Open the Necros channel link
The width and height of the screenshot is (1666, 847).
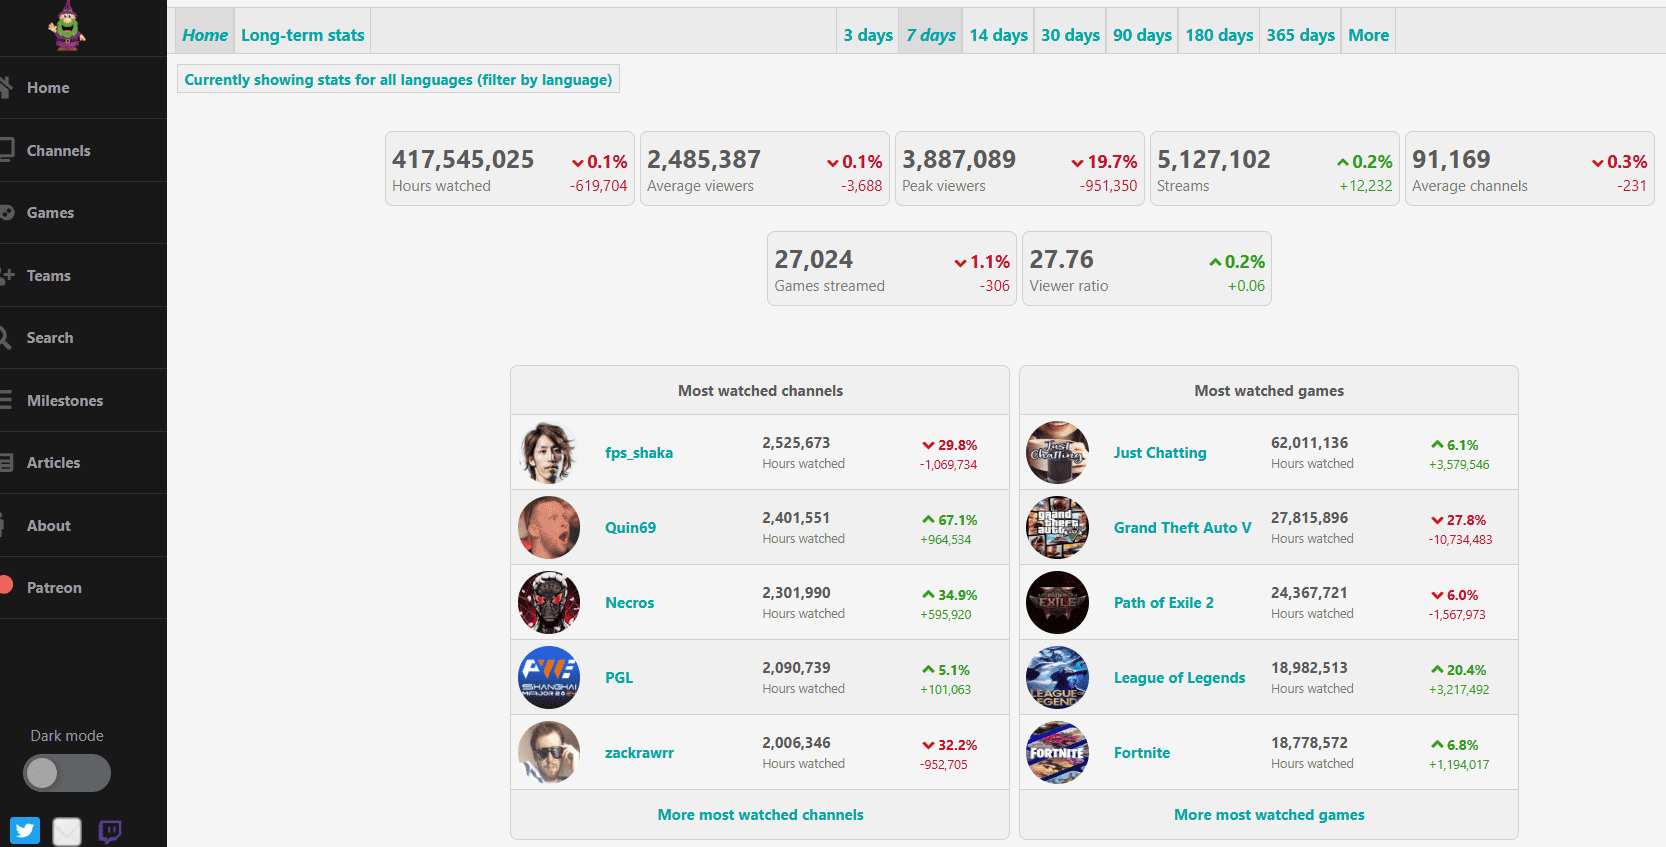coord(630,603)
